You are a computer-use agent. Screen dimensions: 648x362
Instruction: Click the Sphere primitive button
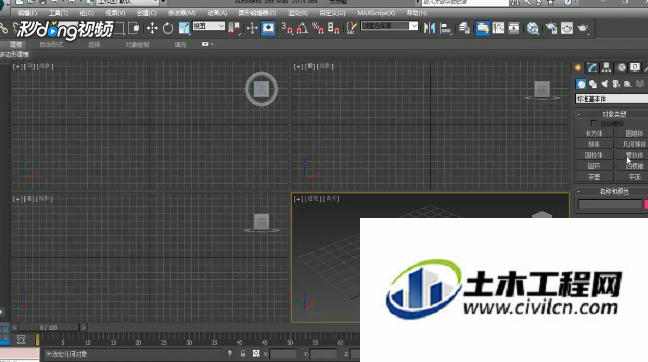click(594, 144)
